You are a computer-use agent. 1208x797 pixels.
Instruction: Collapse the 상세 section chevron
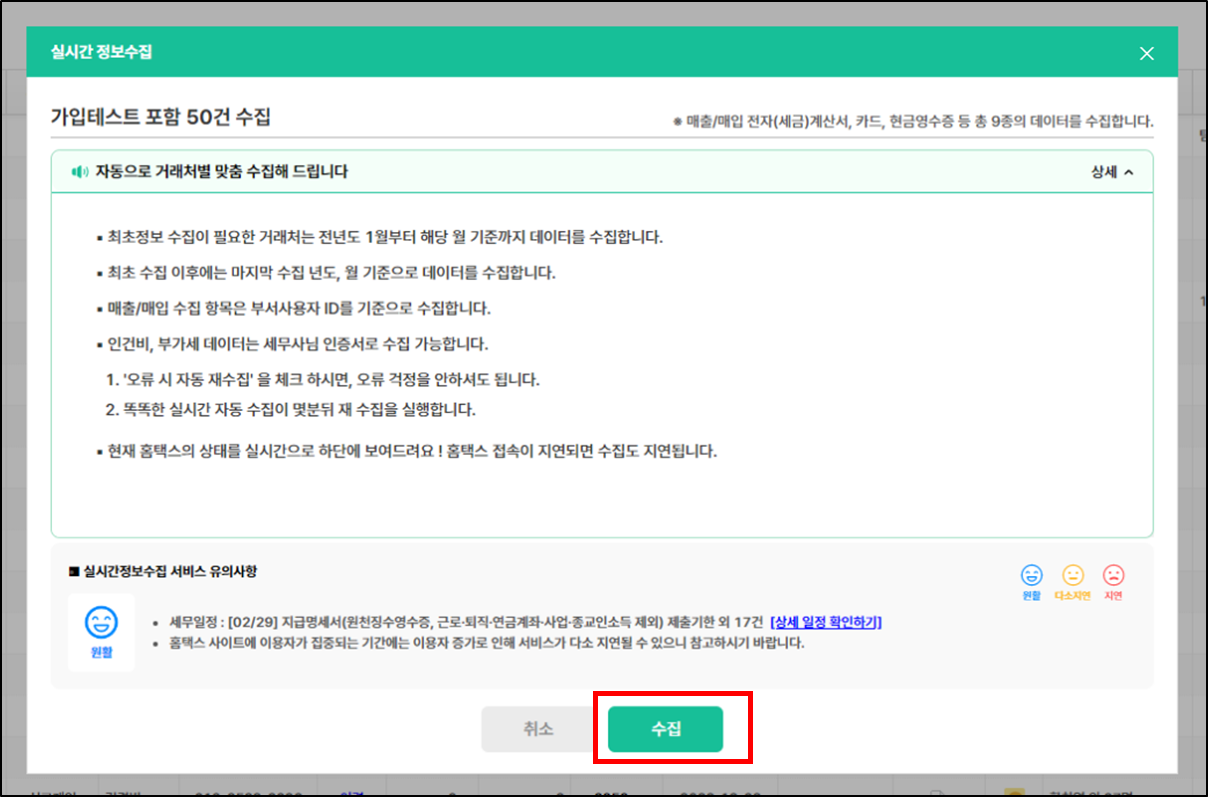tap(1128, 172)
